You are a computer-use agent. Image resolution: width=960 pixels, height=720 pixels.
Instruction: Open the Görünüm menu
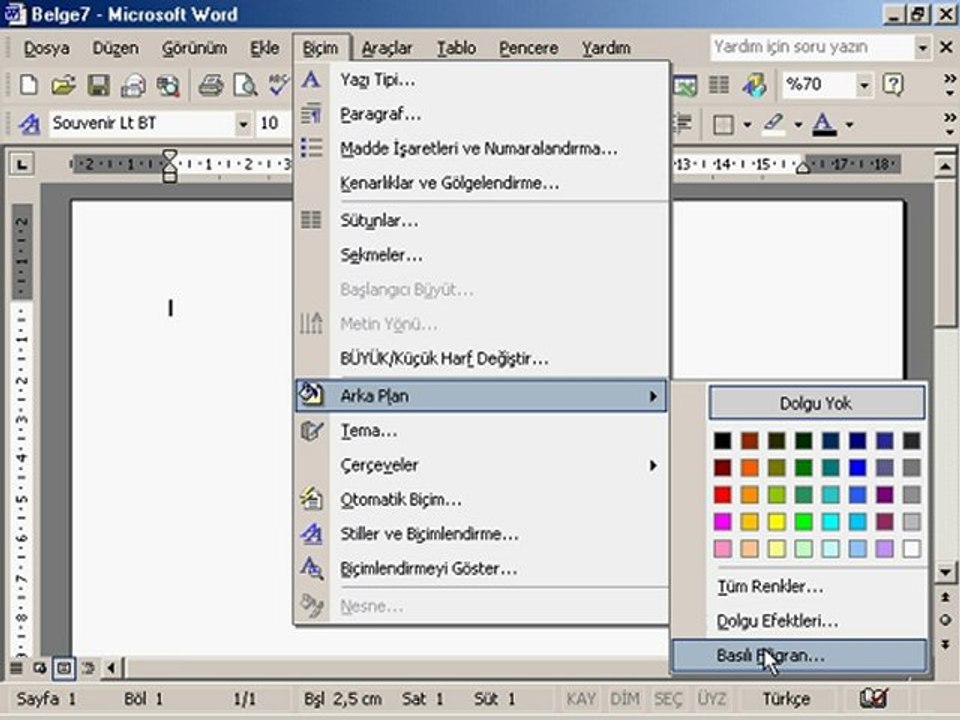[195, 48]
